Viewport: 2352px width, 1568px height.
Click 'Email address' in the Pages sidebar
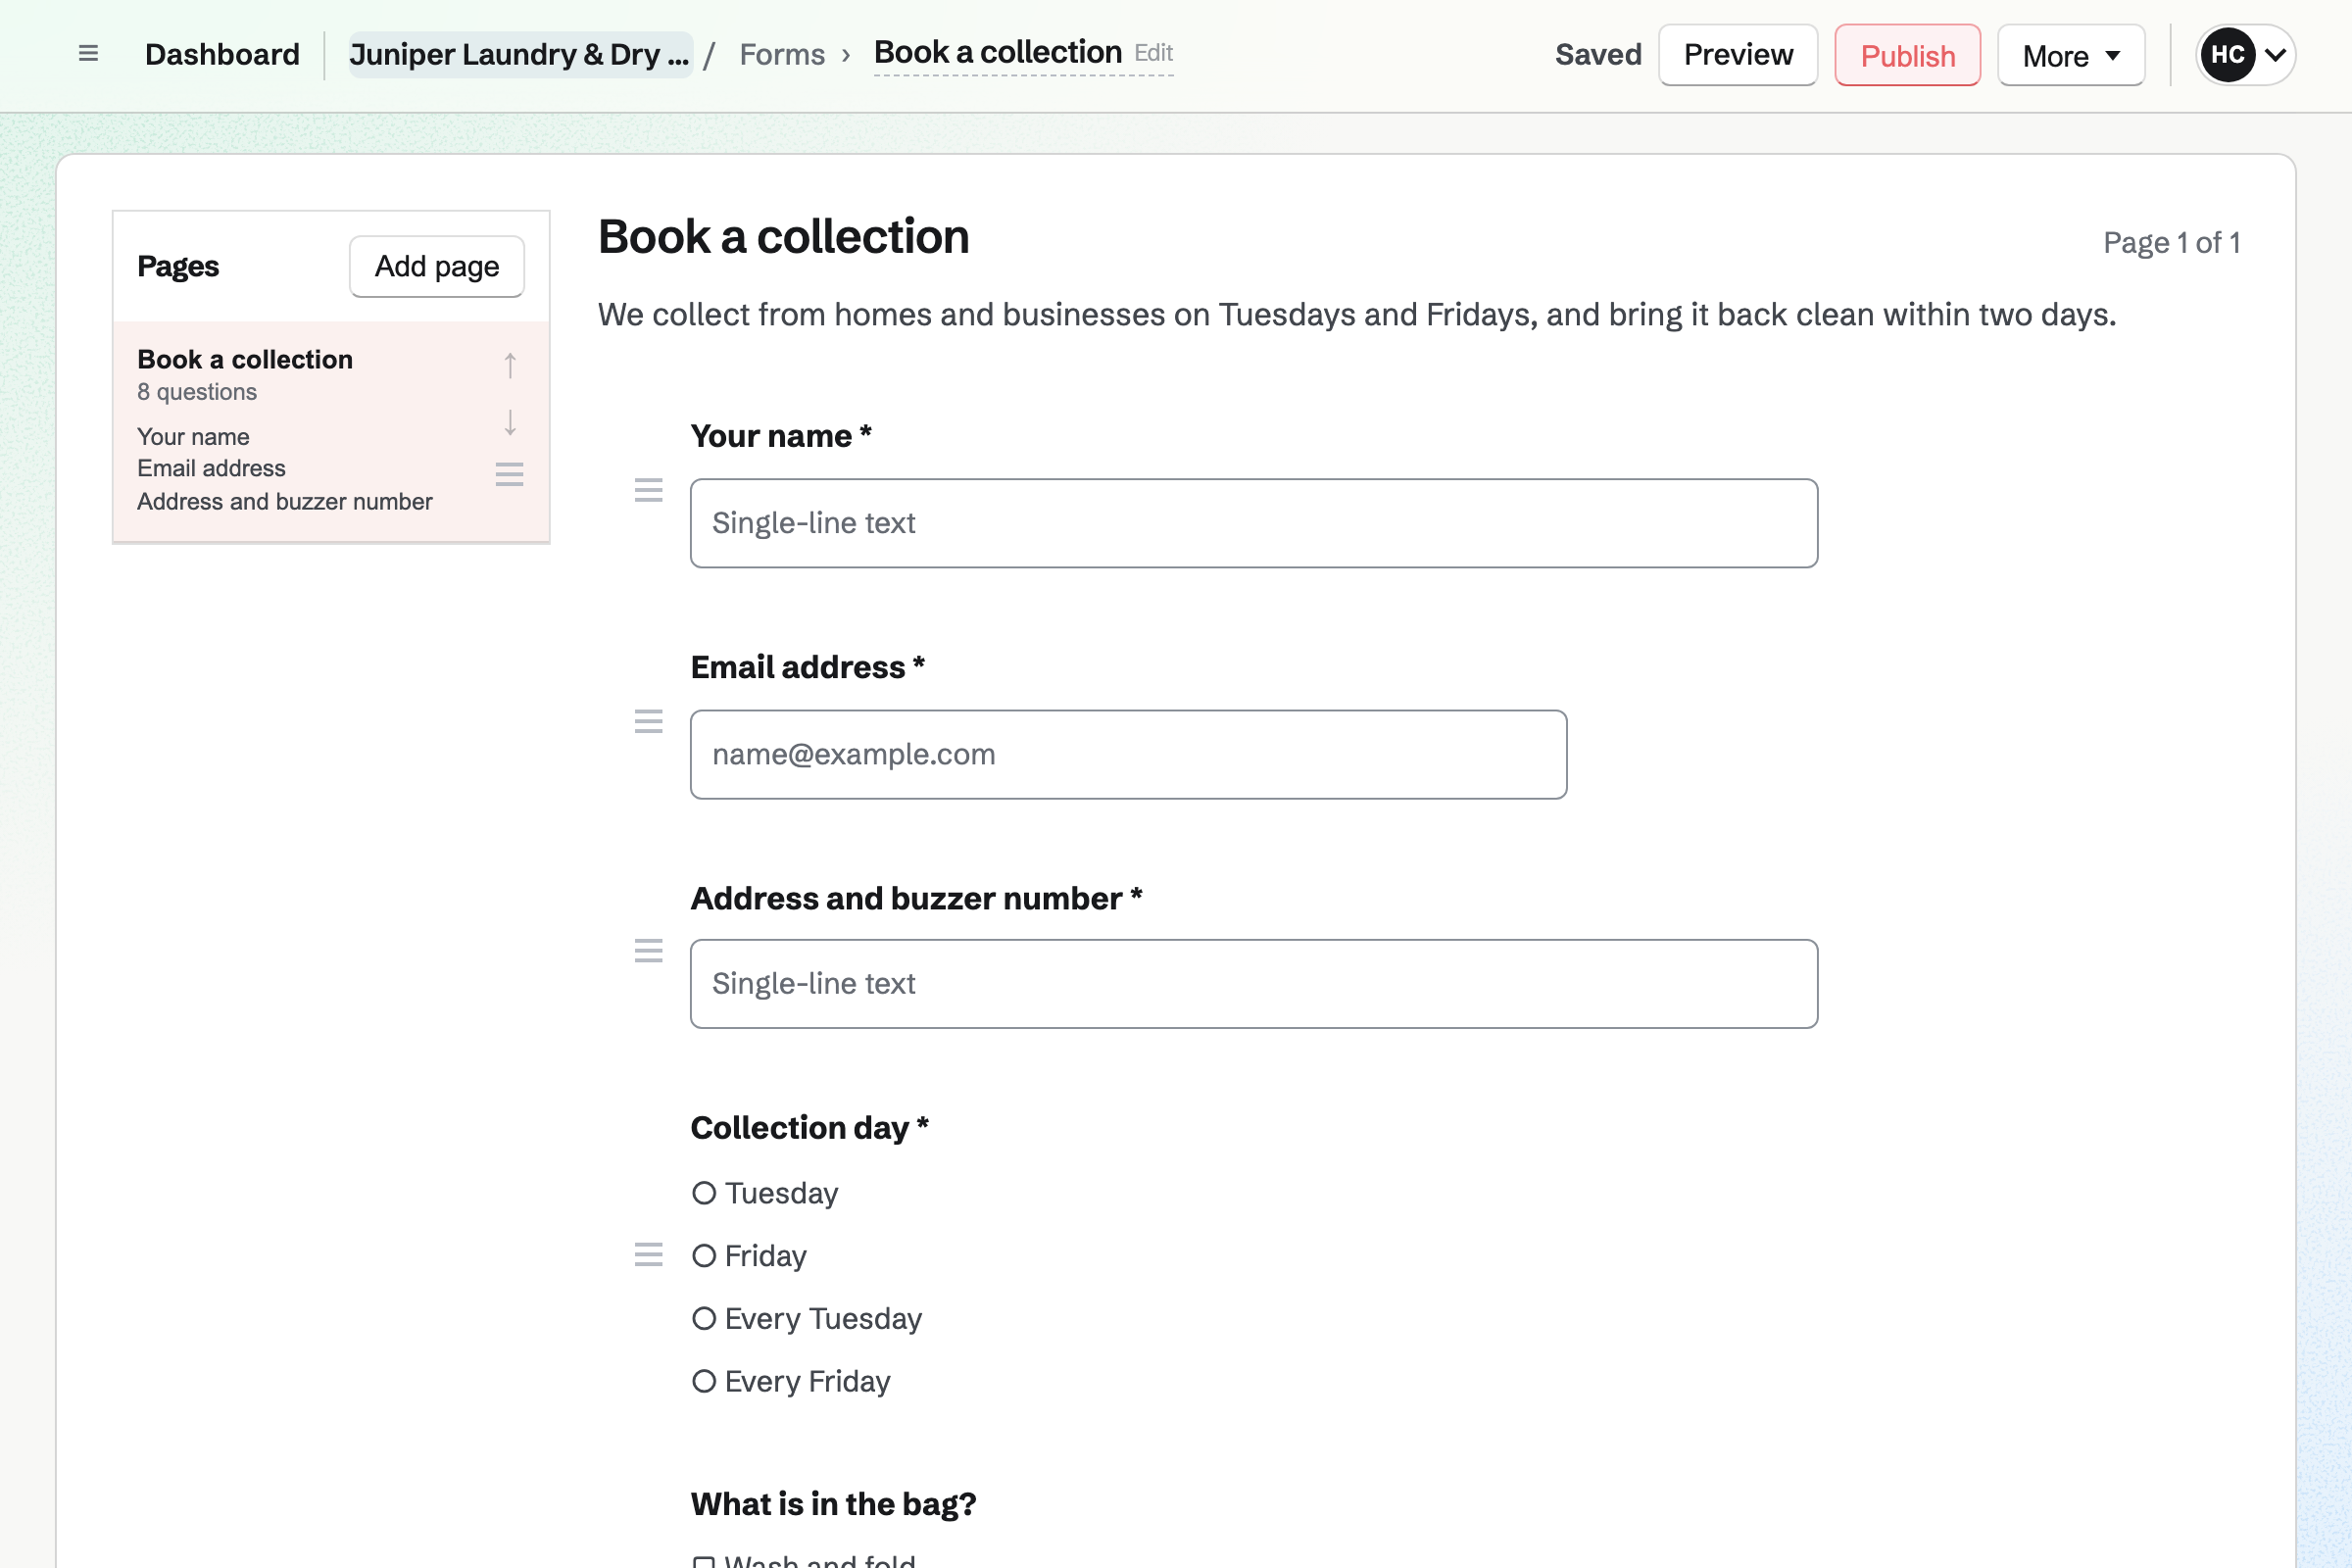click(211, 468)
